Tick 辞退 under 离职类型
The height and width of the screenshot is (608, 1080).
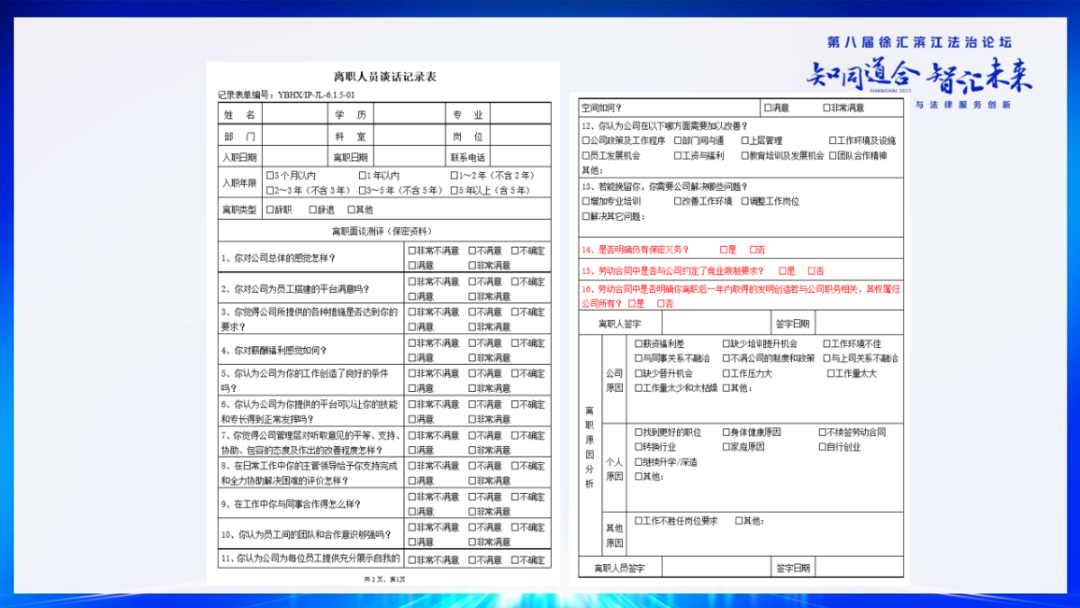click(313, 209)
